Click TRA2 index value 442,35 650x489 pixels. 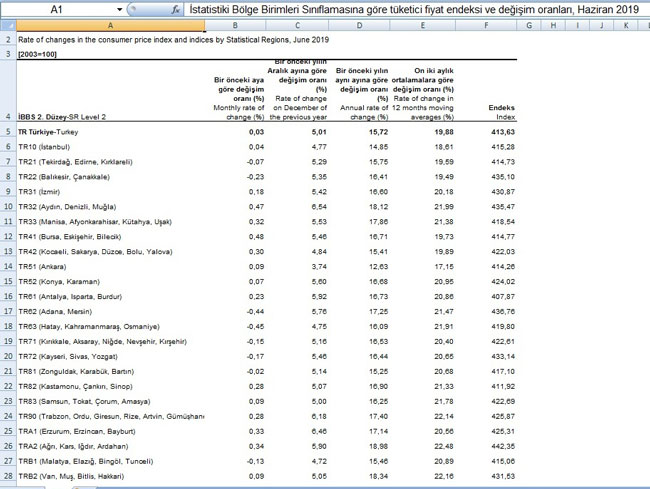[503, 446]
